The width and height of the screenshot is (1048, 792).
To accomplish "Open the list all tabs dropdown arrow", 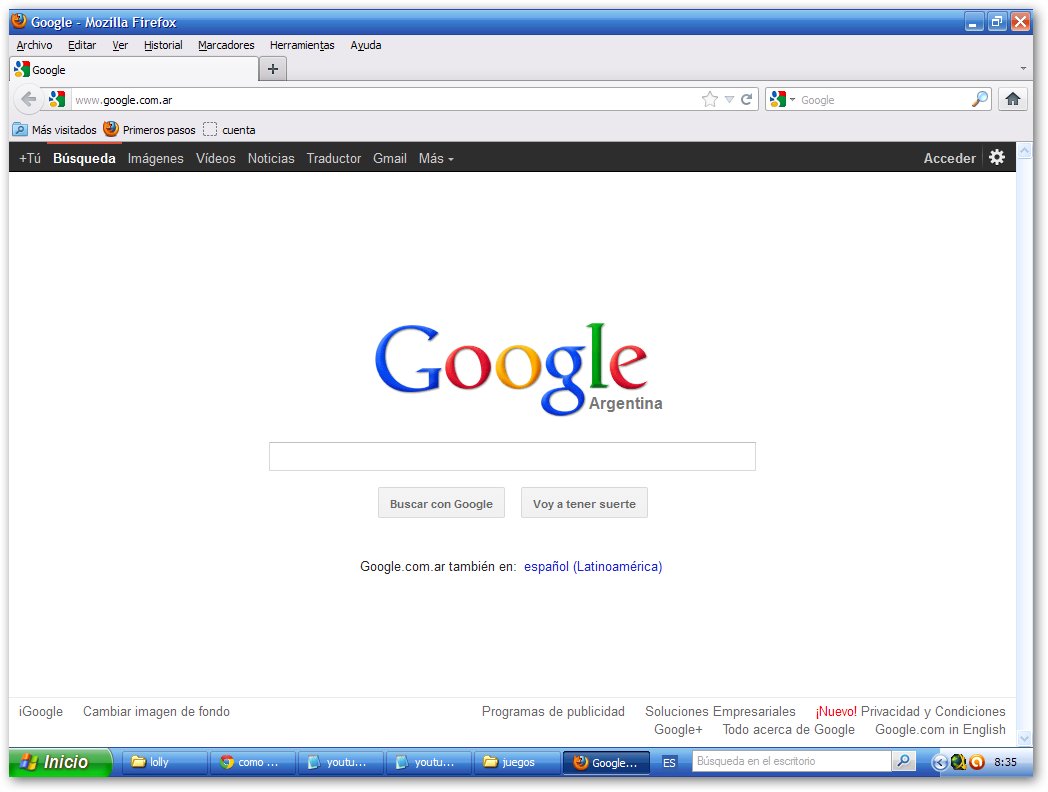I will [1023, 68].
